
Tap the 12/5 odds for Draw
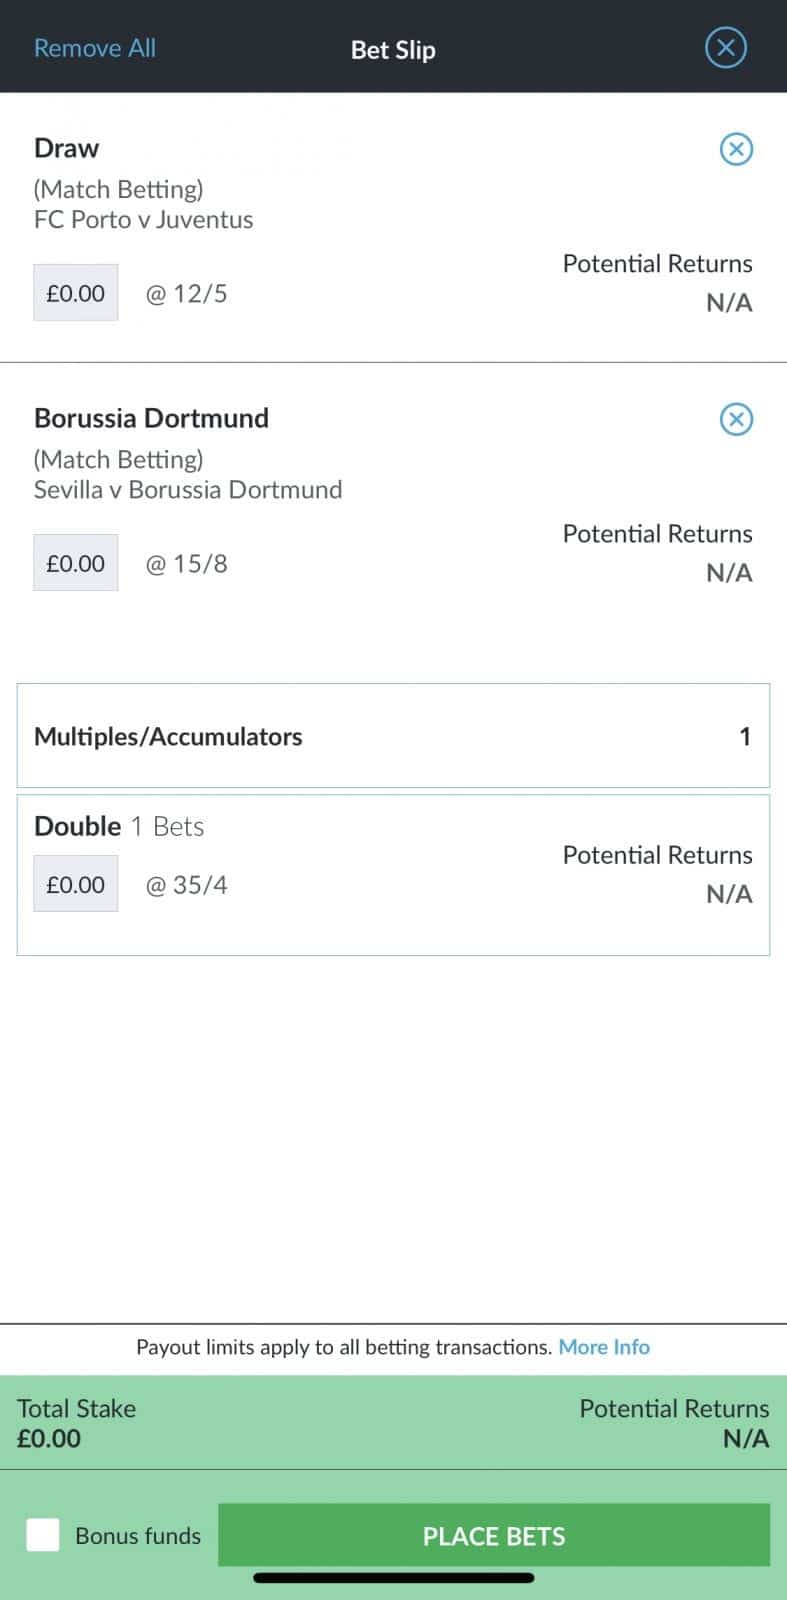[x=187, y=293]
